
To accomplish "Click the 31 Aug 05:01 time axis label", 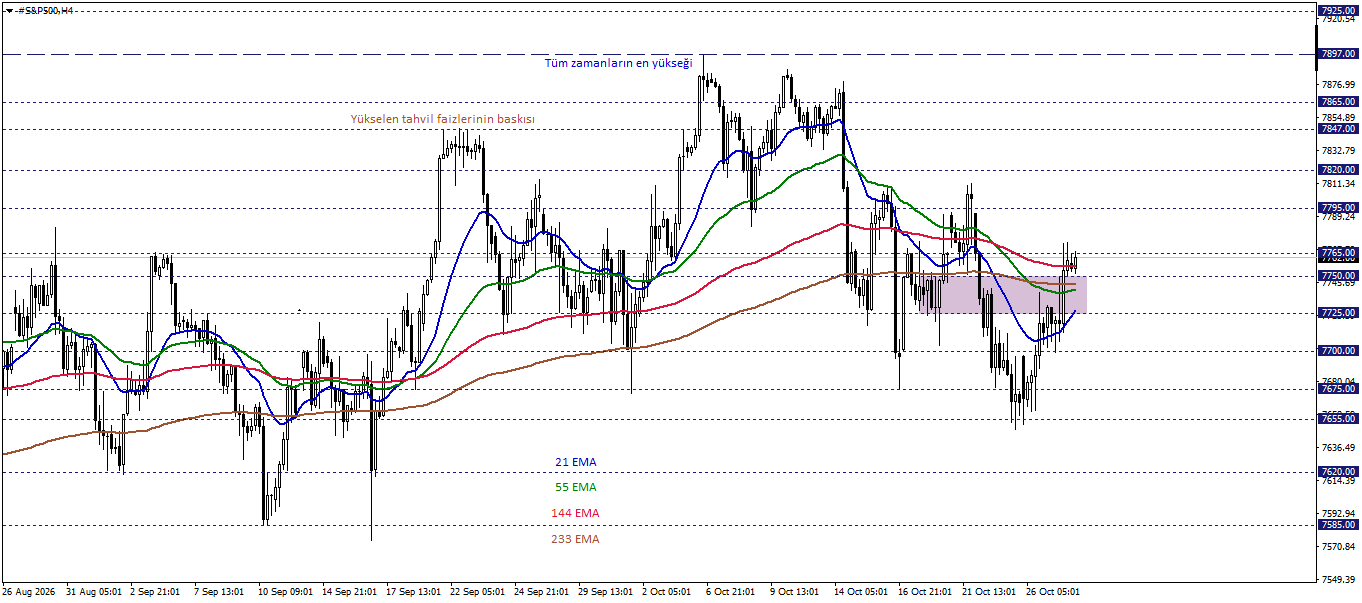I will point(94,592).
